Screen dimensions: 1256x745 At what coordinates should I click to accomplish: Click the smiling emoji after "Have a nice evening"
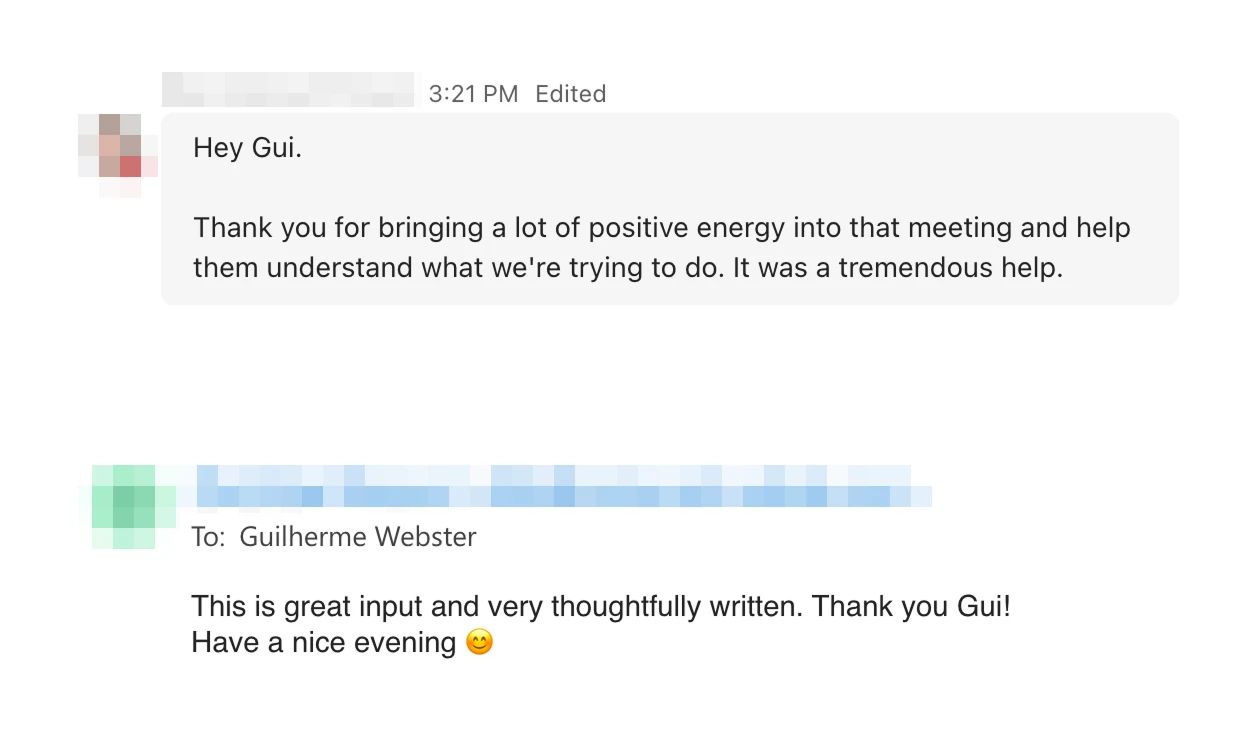[480, 642]
